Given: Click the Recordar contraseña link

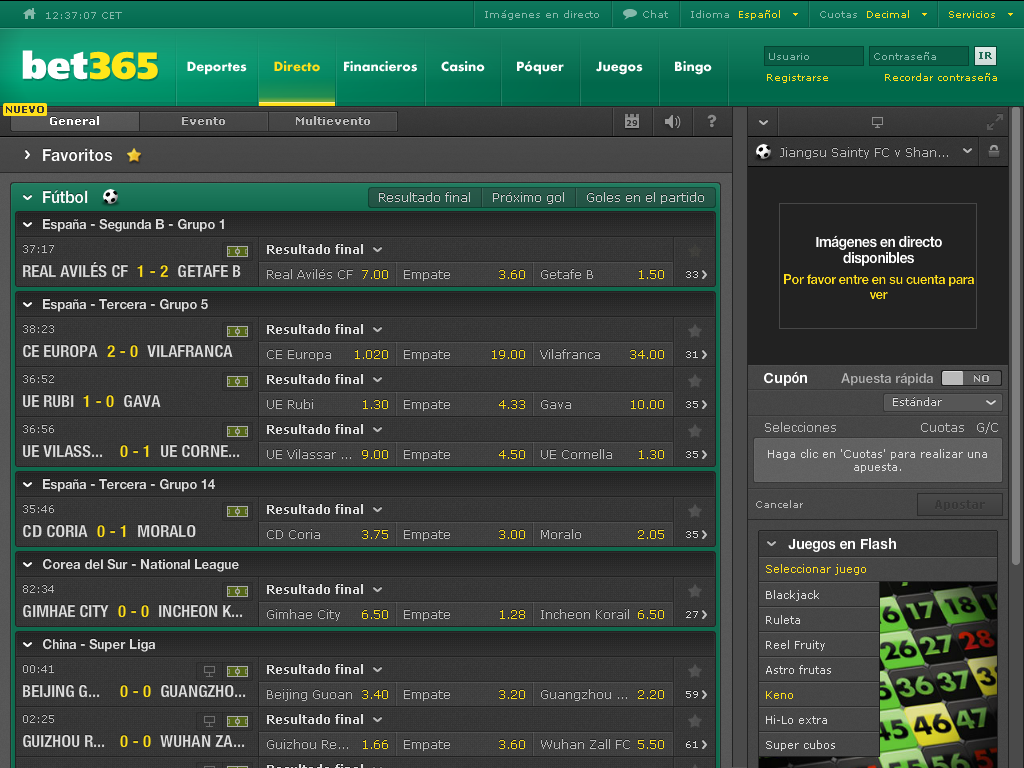Looking at the screenshot, I should pos(940,78).
